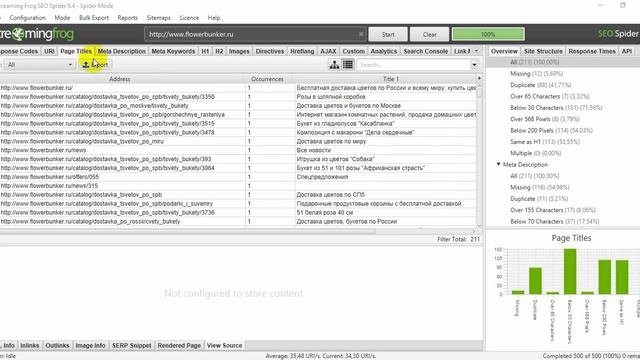This screenshot has height=360, width=640.
Task: Click the Export button
Action: pos(95,64)
